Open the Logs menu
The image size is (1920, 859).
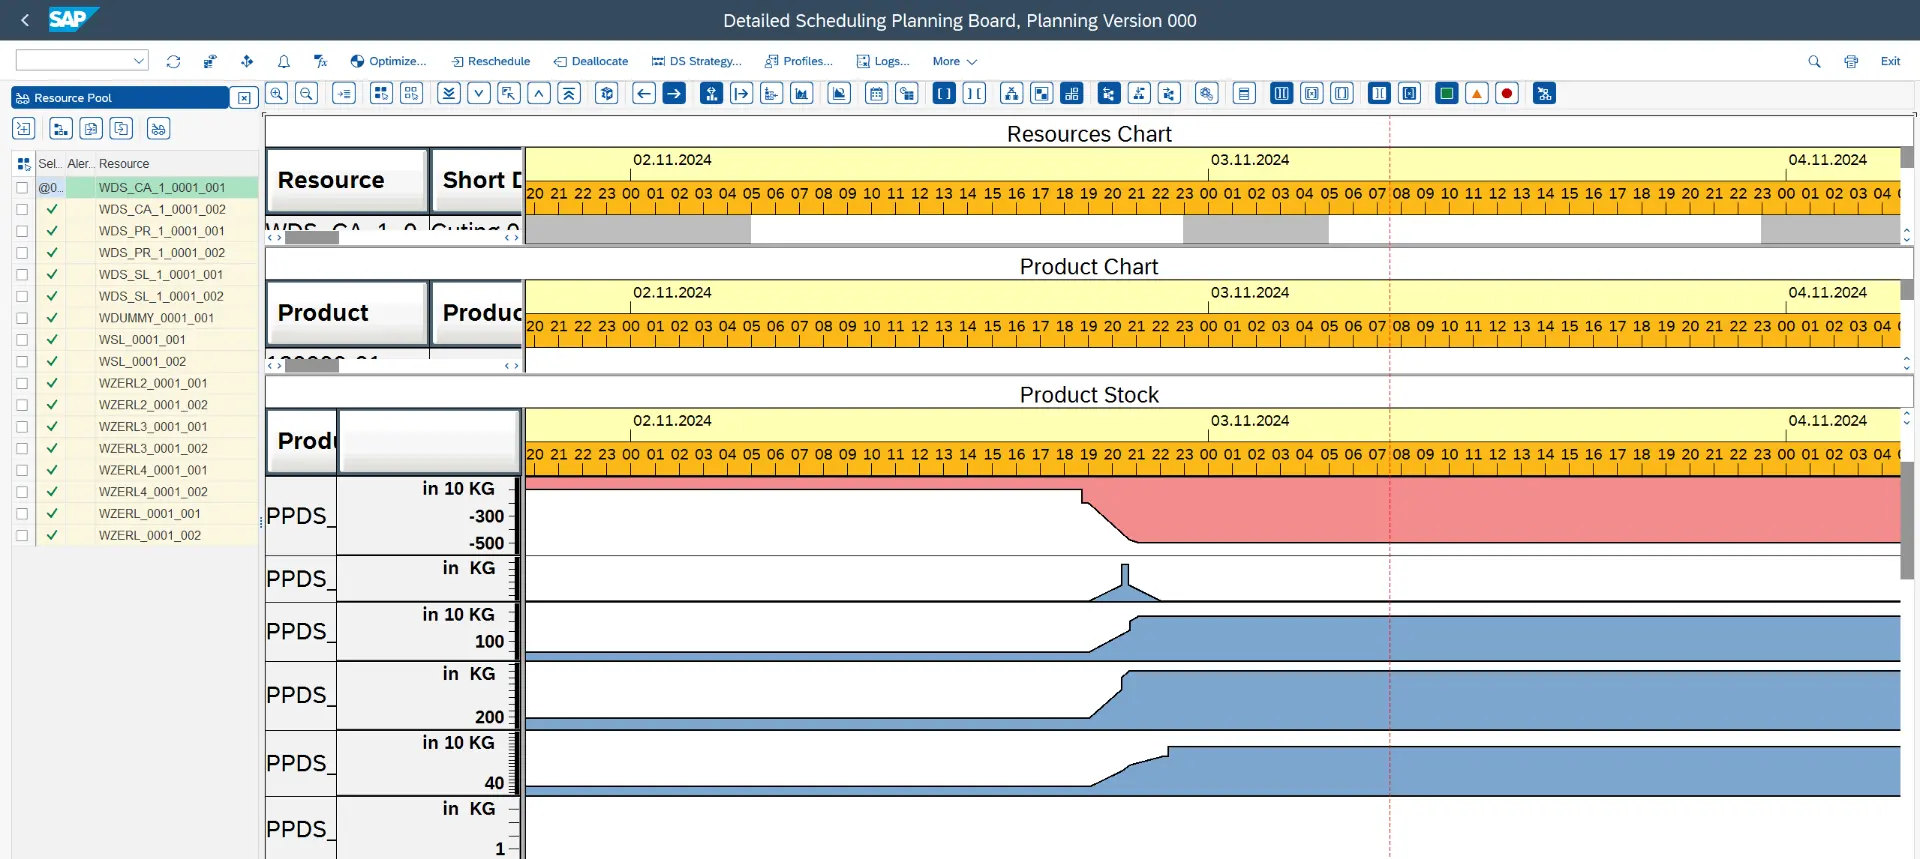coord(883,61)
